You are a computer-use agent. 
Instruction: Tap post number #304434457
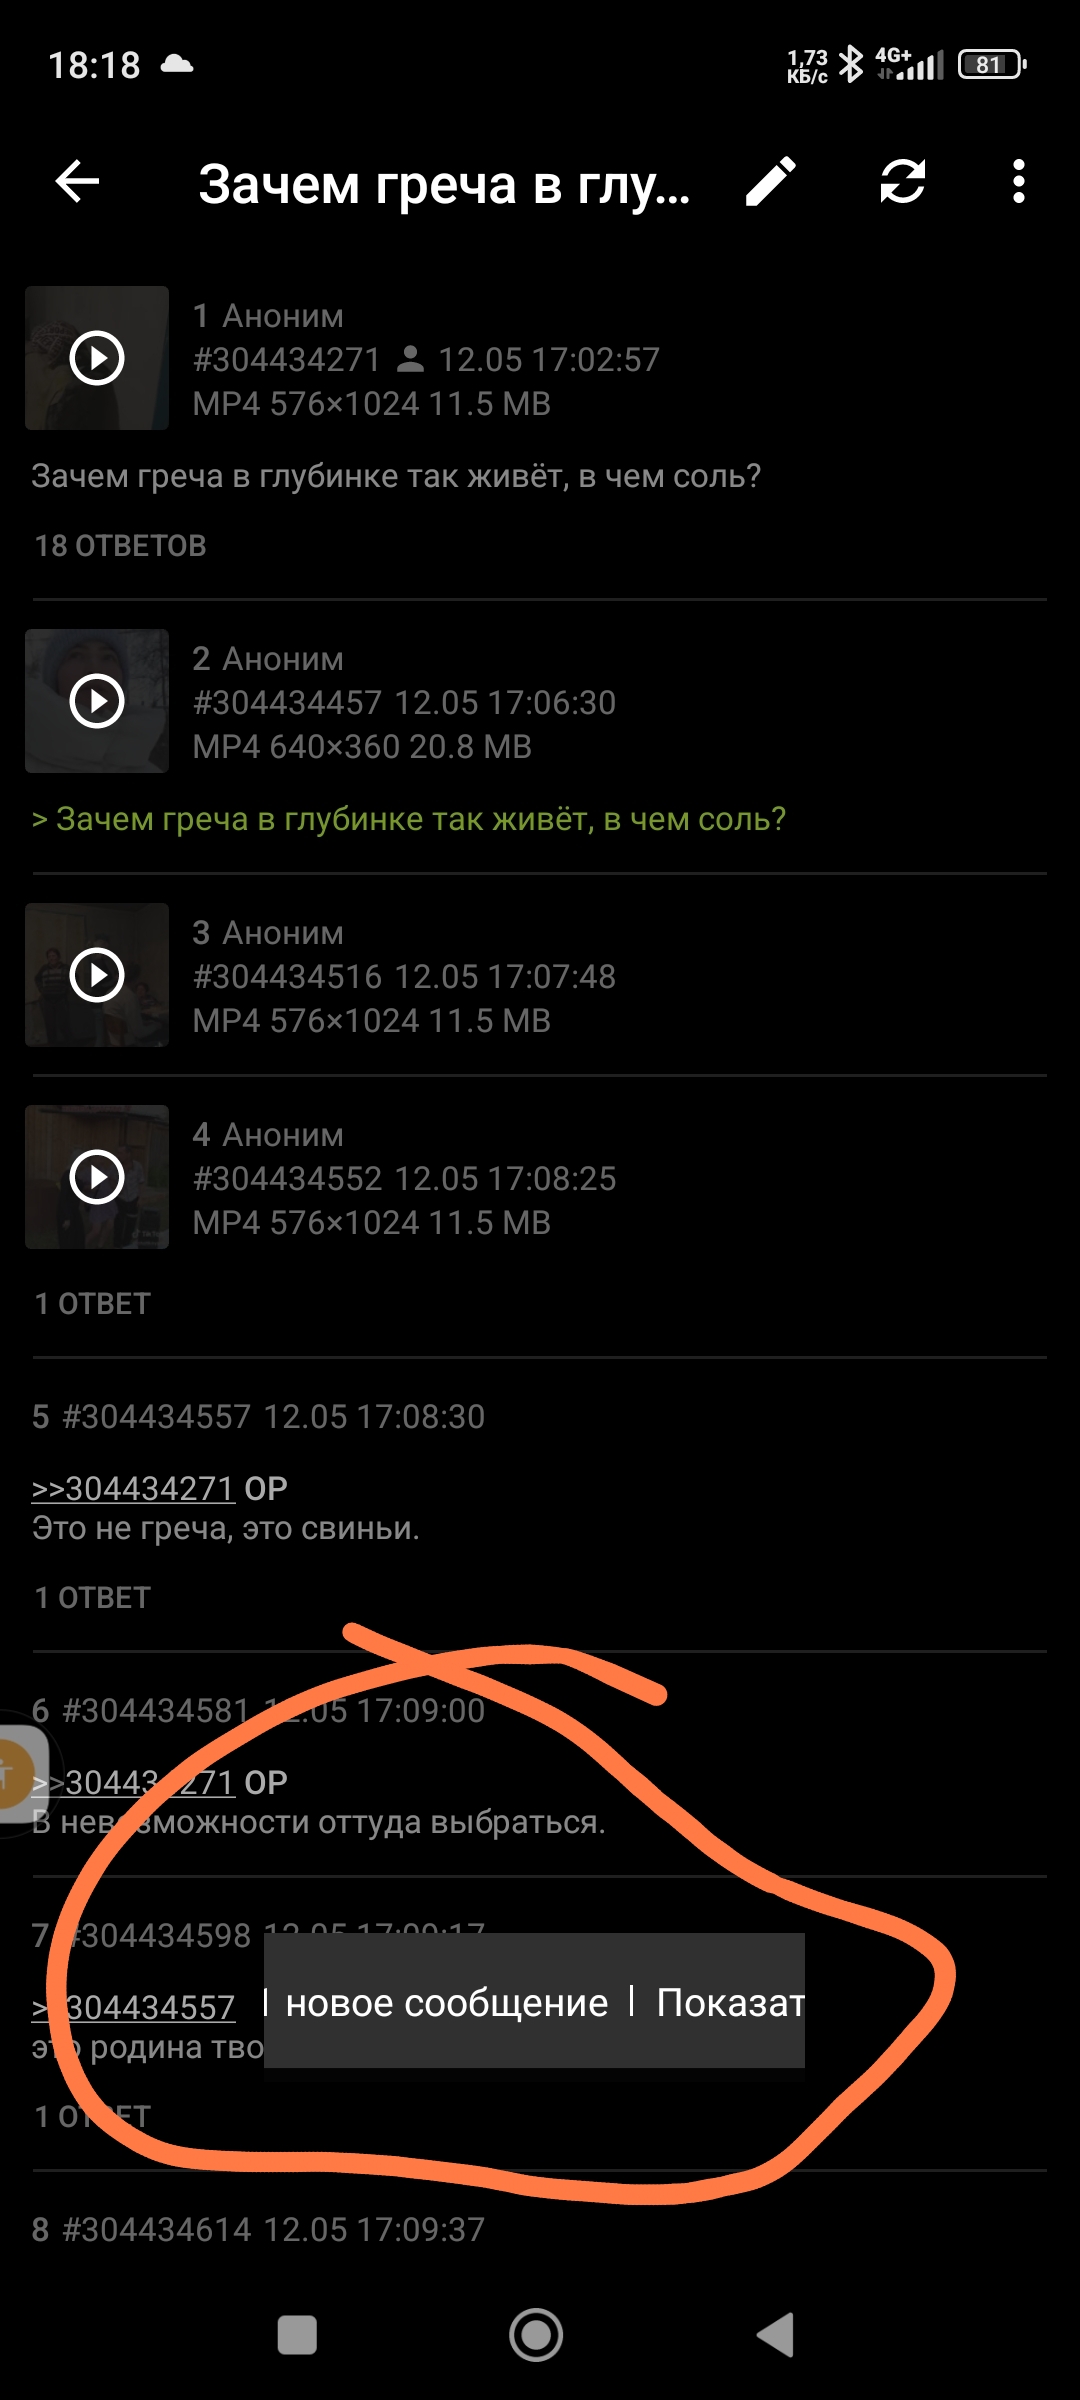tap(287, 703)
